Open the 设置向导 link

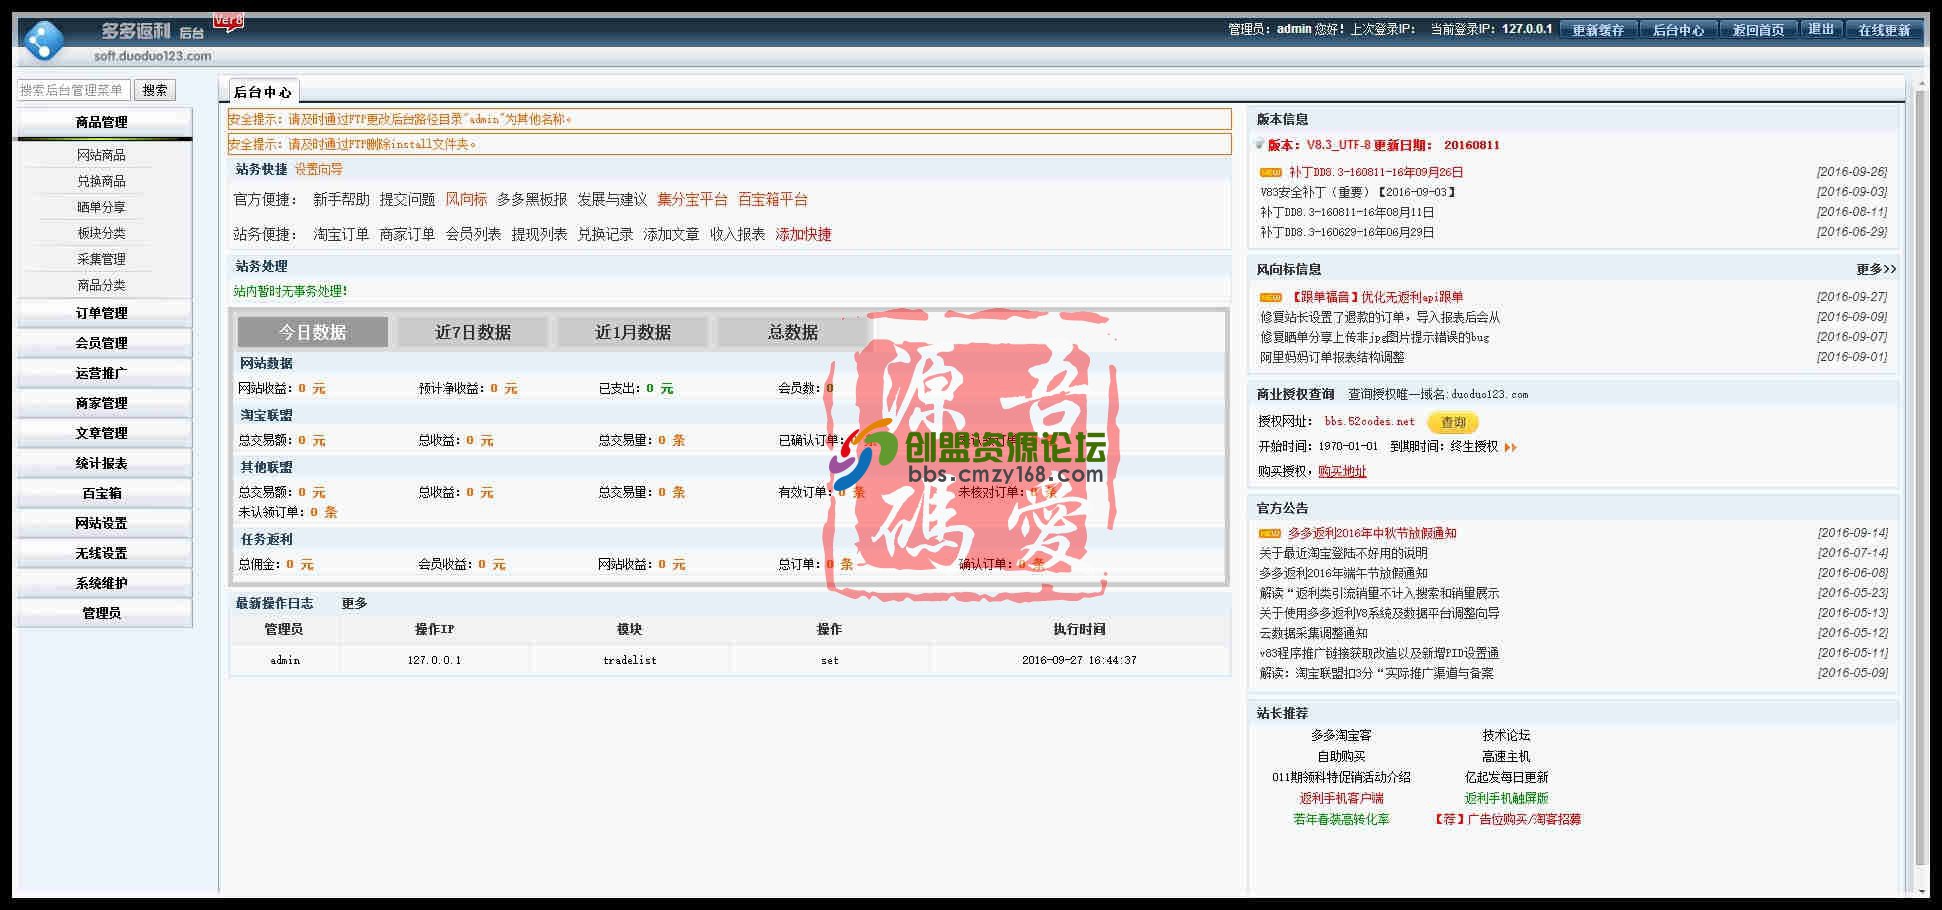point(319,170)
